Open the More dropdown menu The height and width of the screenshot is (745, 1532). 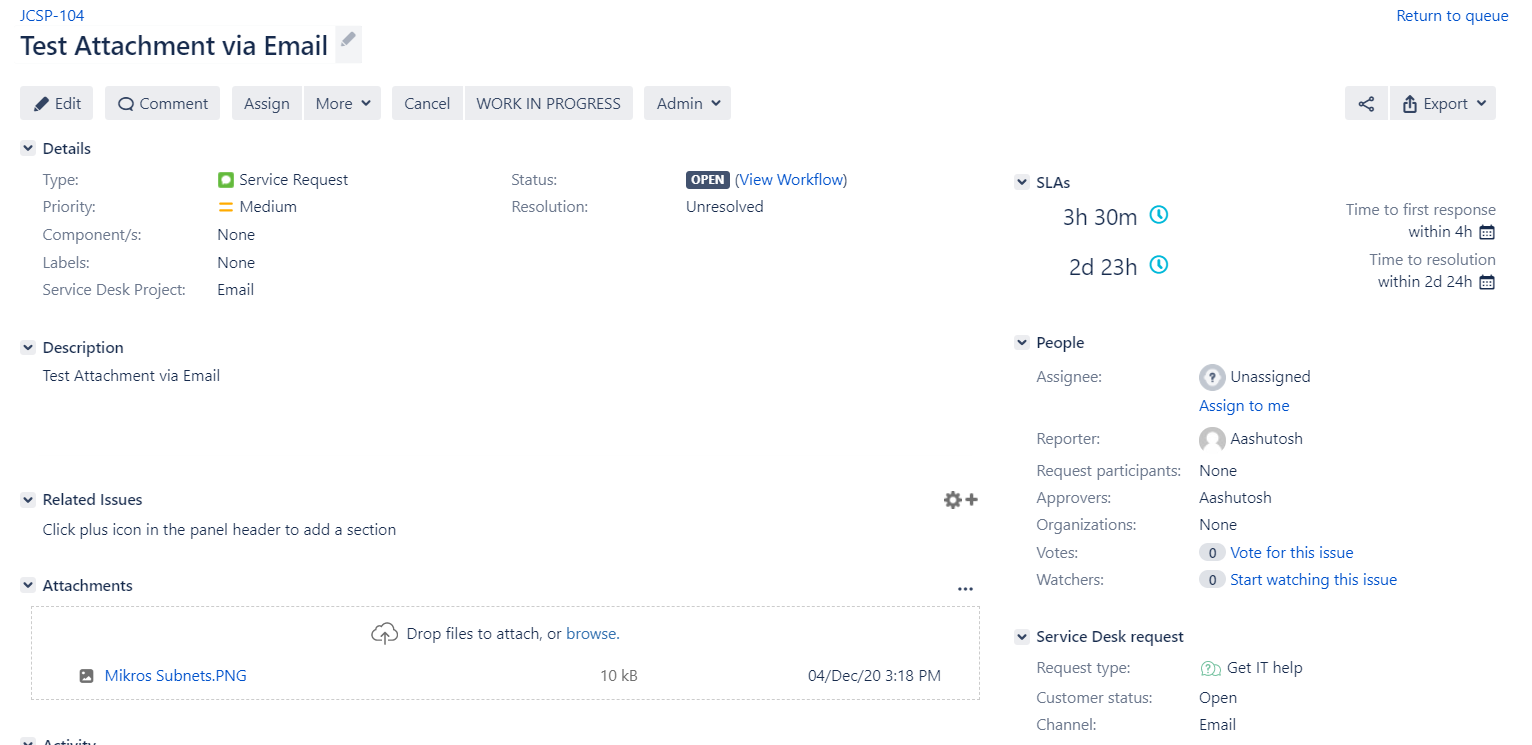click(342, 103)
